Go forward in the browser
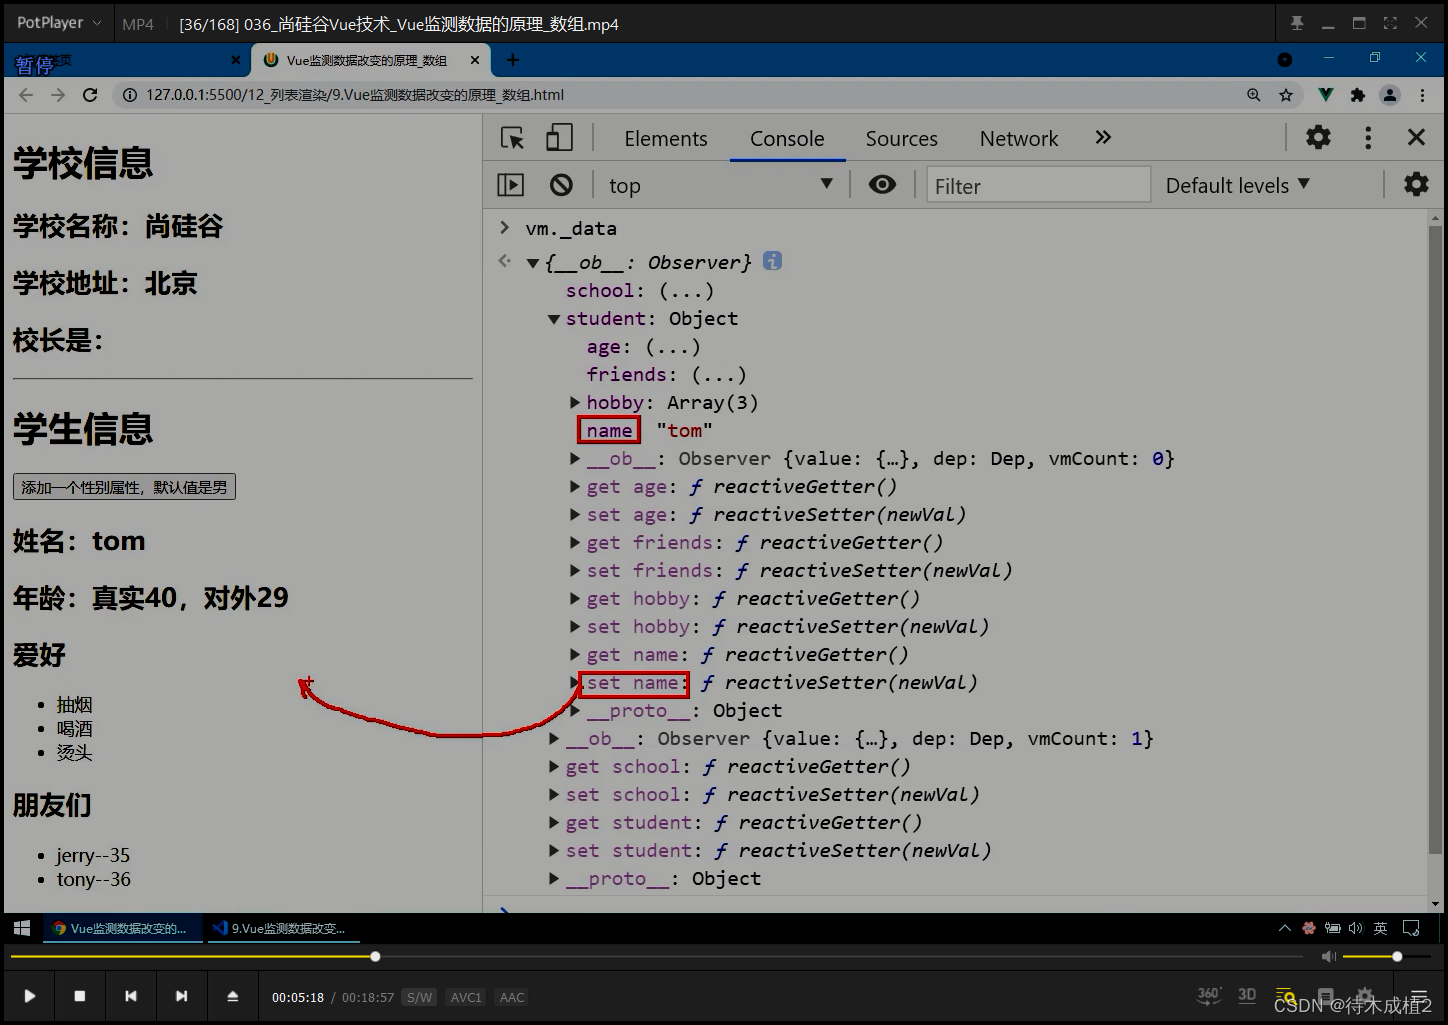The width and height of the screenshot is (1448, 1025). 58,95
